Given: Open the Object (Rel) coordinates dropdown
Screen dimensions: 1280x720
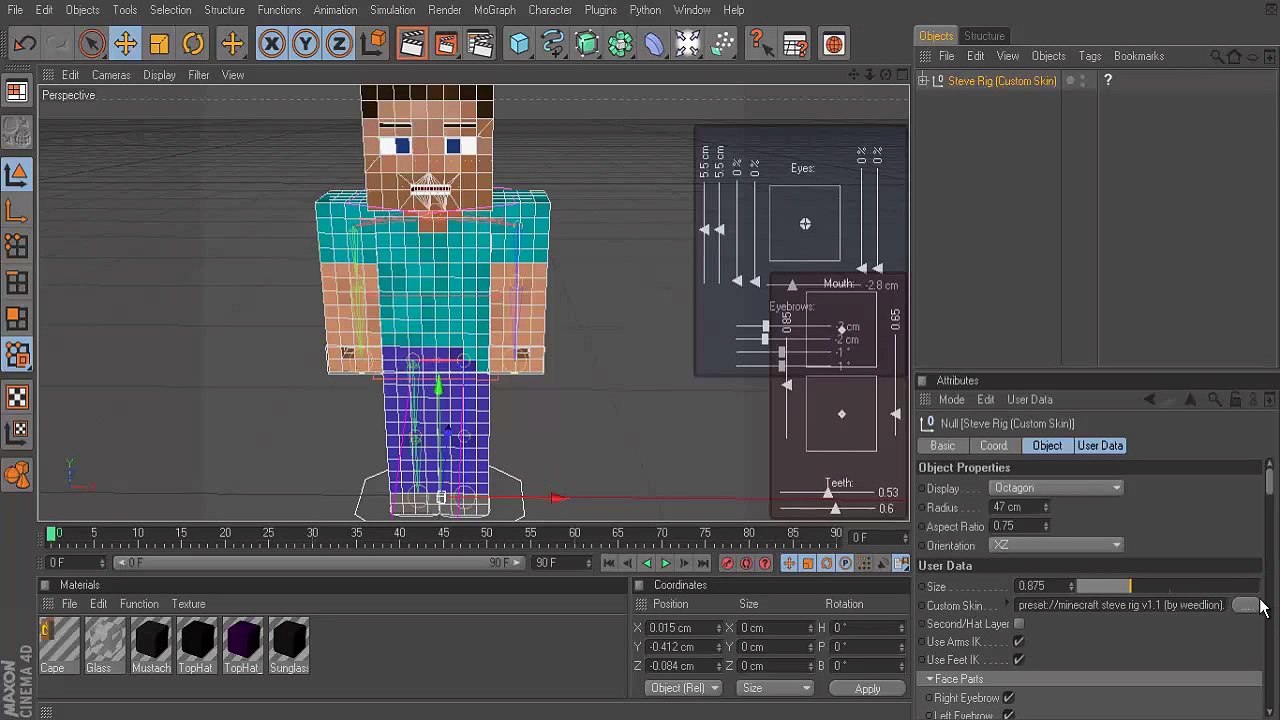Looking at the screenshot, I should [x=684, y=688].
